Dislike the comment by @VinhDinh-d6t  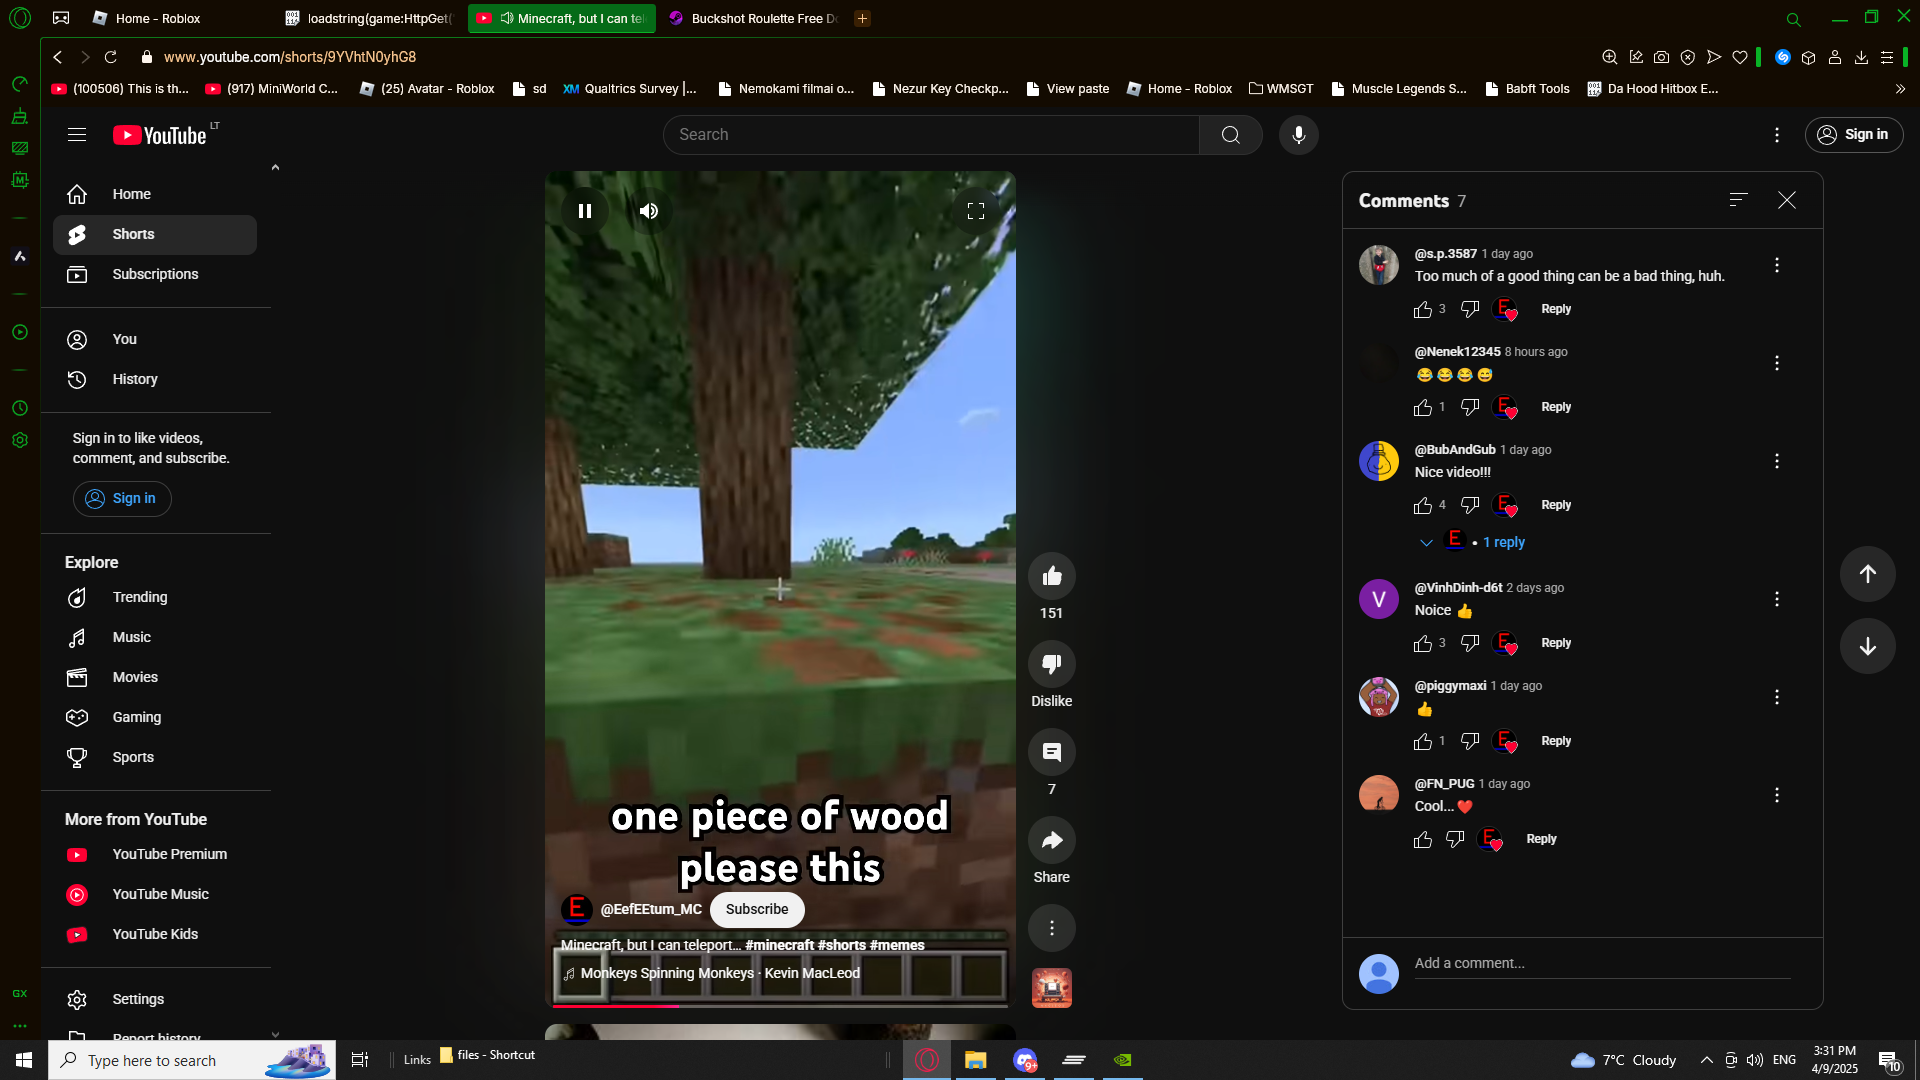tap(1470, 644)
